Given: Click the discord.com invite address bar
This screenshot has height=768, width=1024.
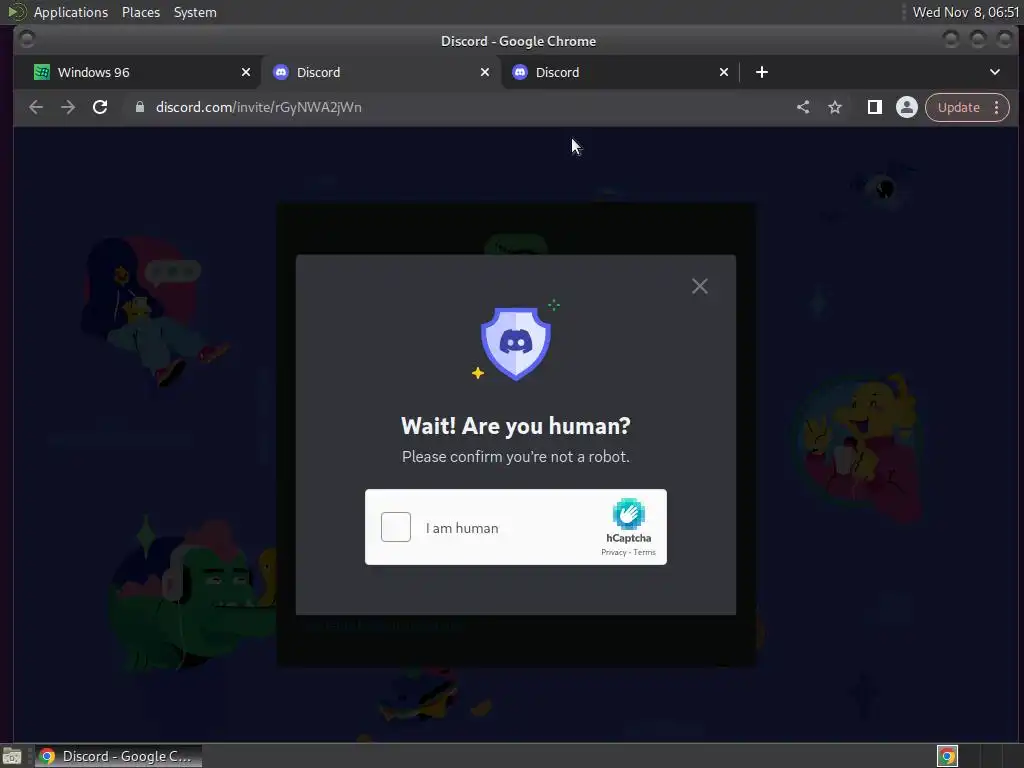Looking at the screenshot, I should pyautogui.click(x=457, y=107).
